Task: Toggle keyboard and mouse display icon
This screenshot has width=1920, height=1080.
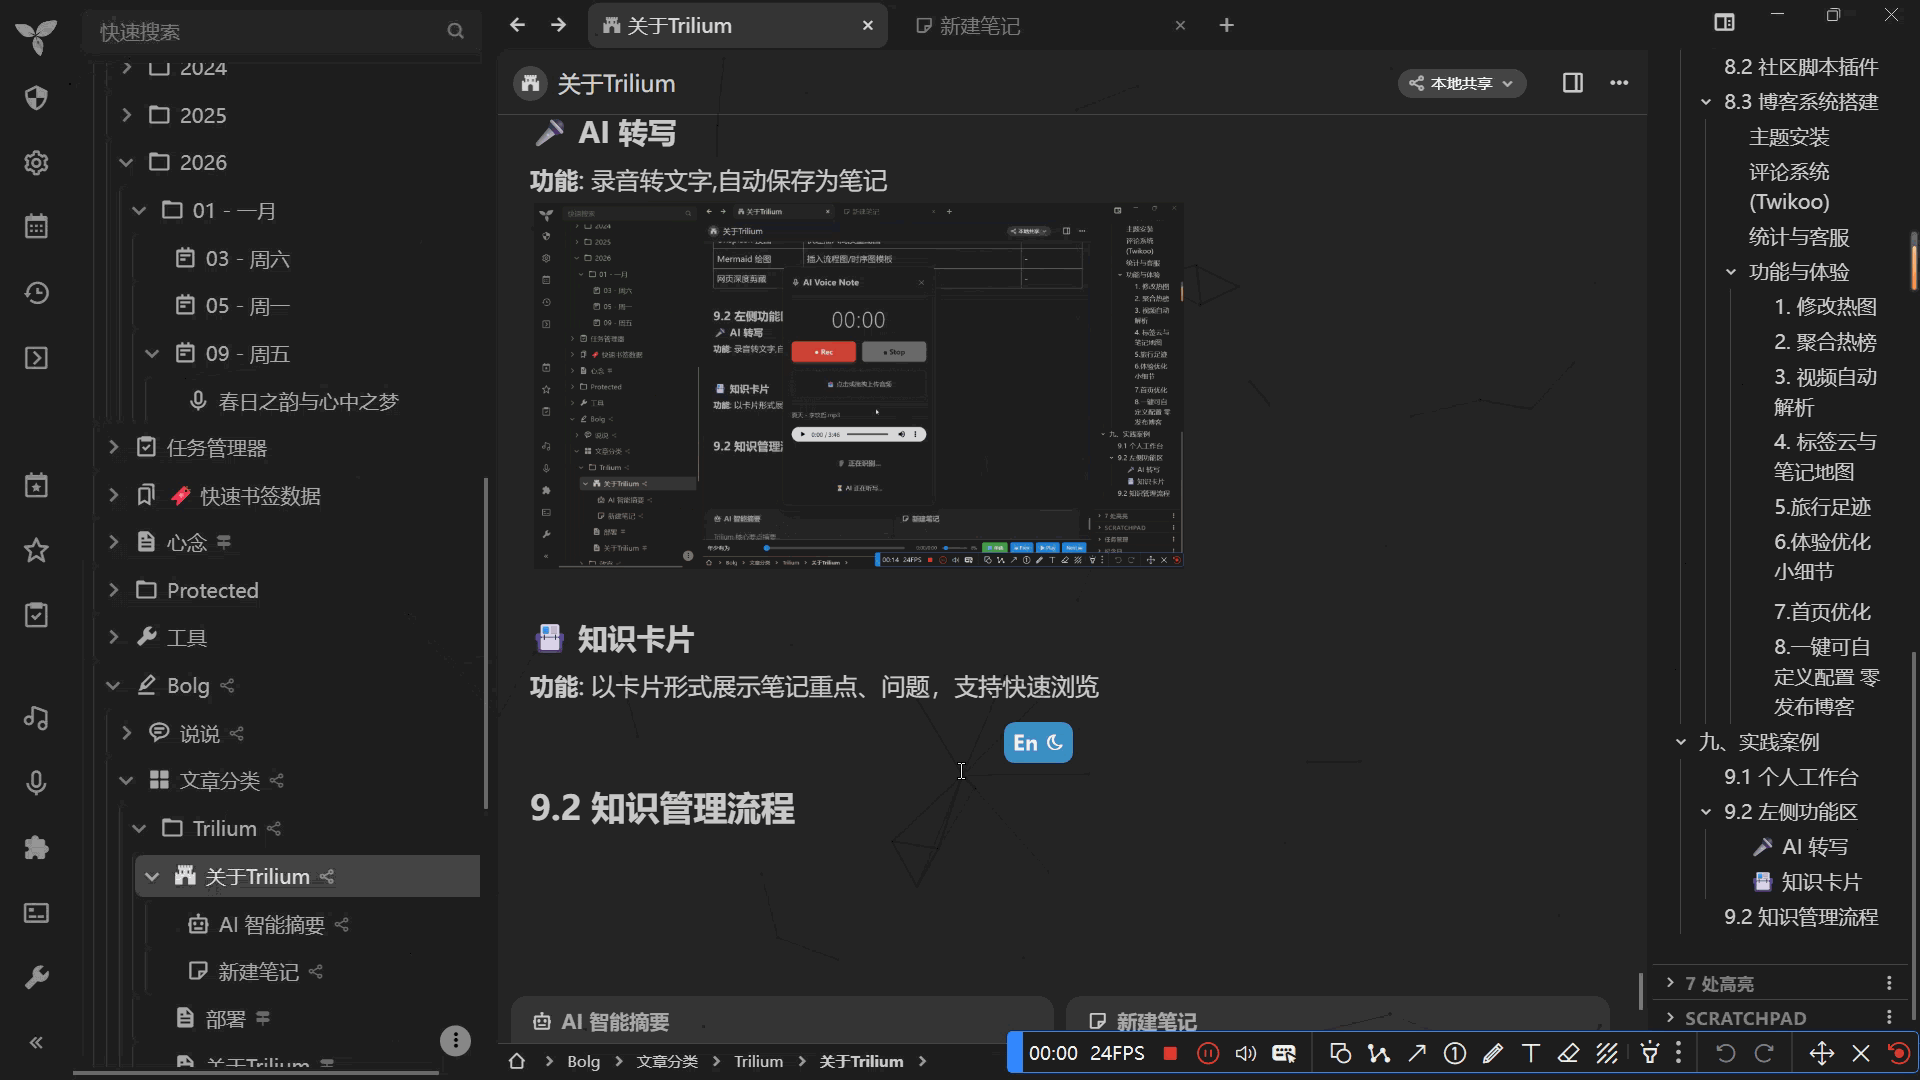Action: point(1284,1053)
